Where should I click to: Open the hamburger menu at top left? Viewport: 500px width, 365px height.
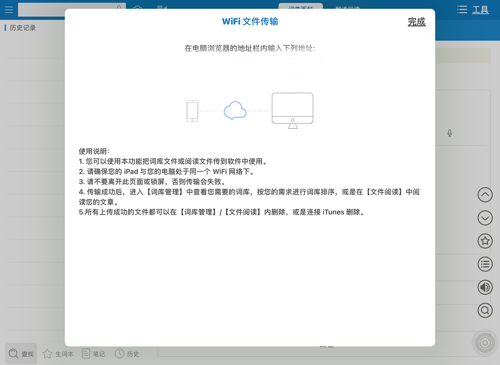pyautogui.click(x=9, y=9)
